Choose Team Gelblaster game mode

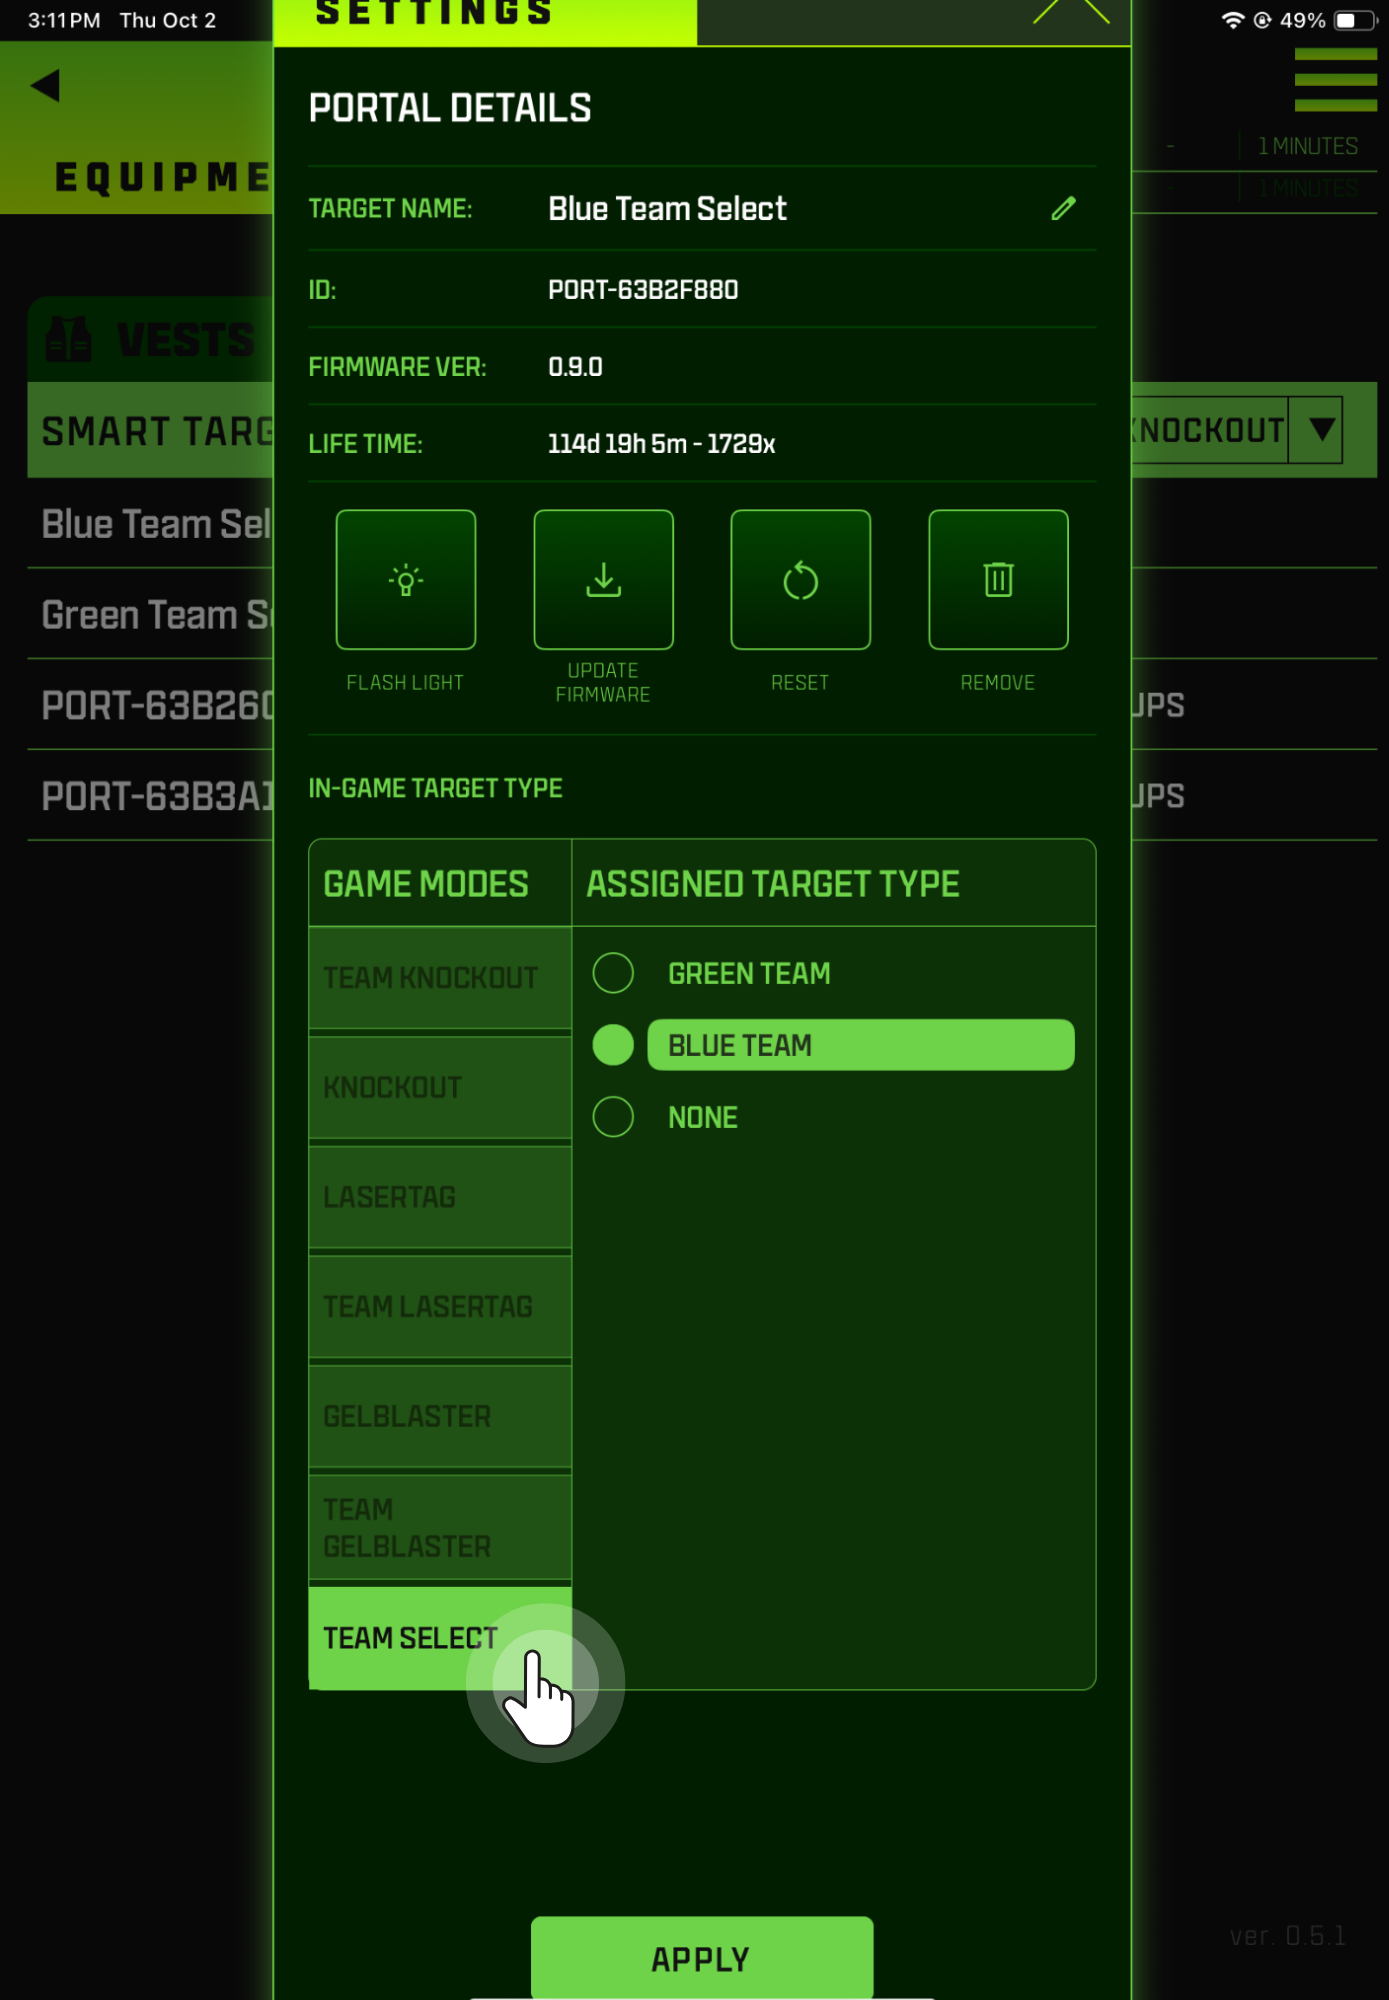tap(440, 1528)
